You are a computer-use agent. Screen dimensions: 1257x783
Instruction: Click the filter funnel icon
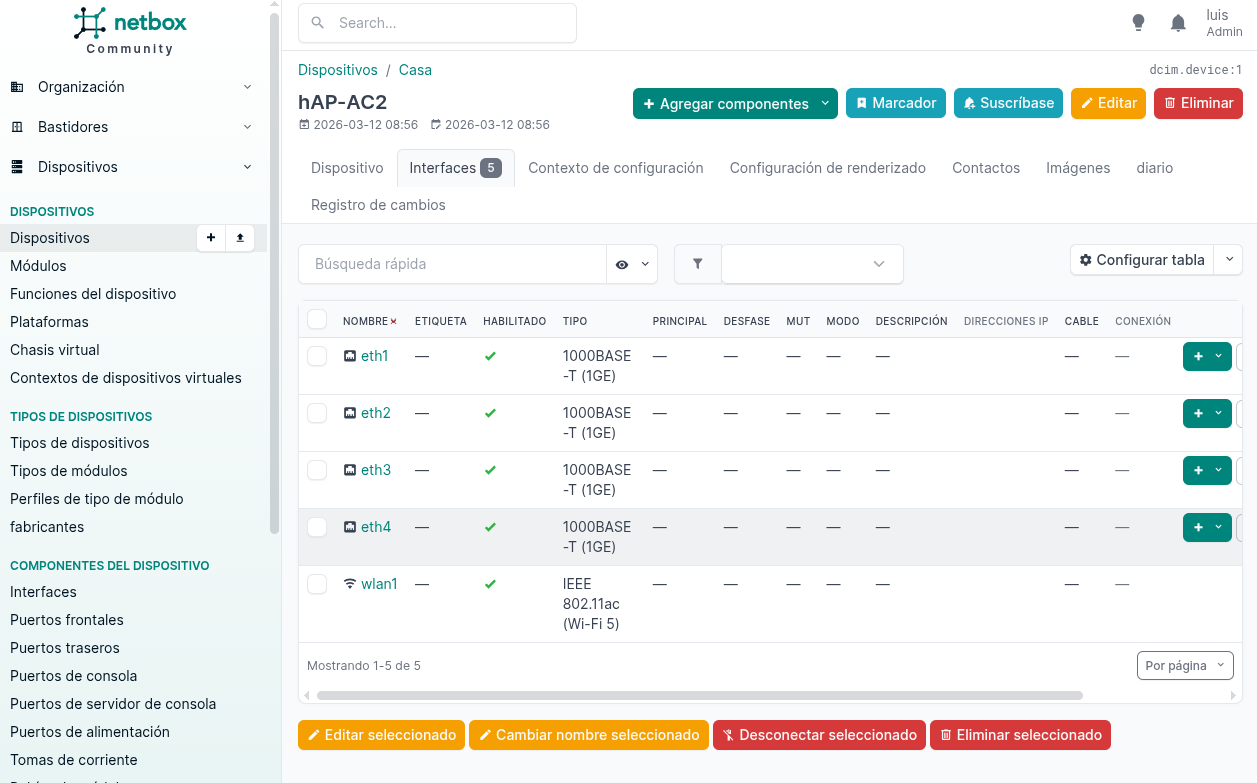(698, 264)
